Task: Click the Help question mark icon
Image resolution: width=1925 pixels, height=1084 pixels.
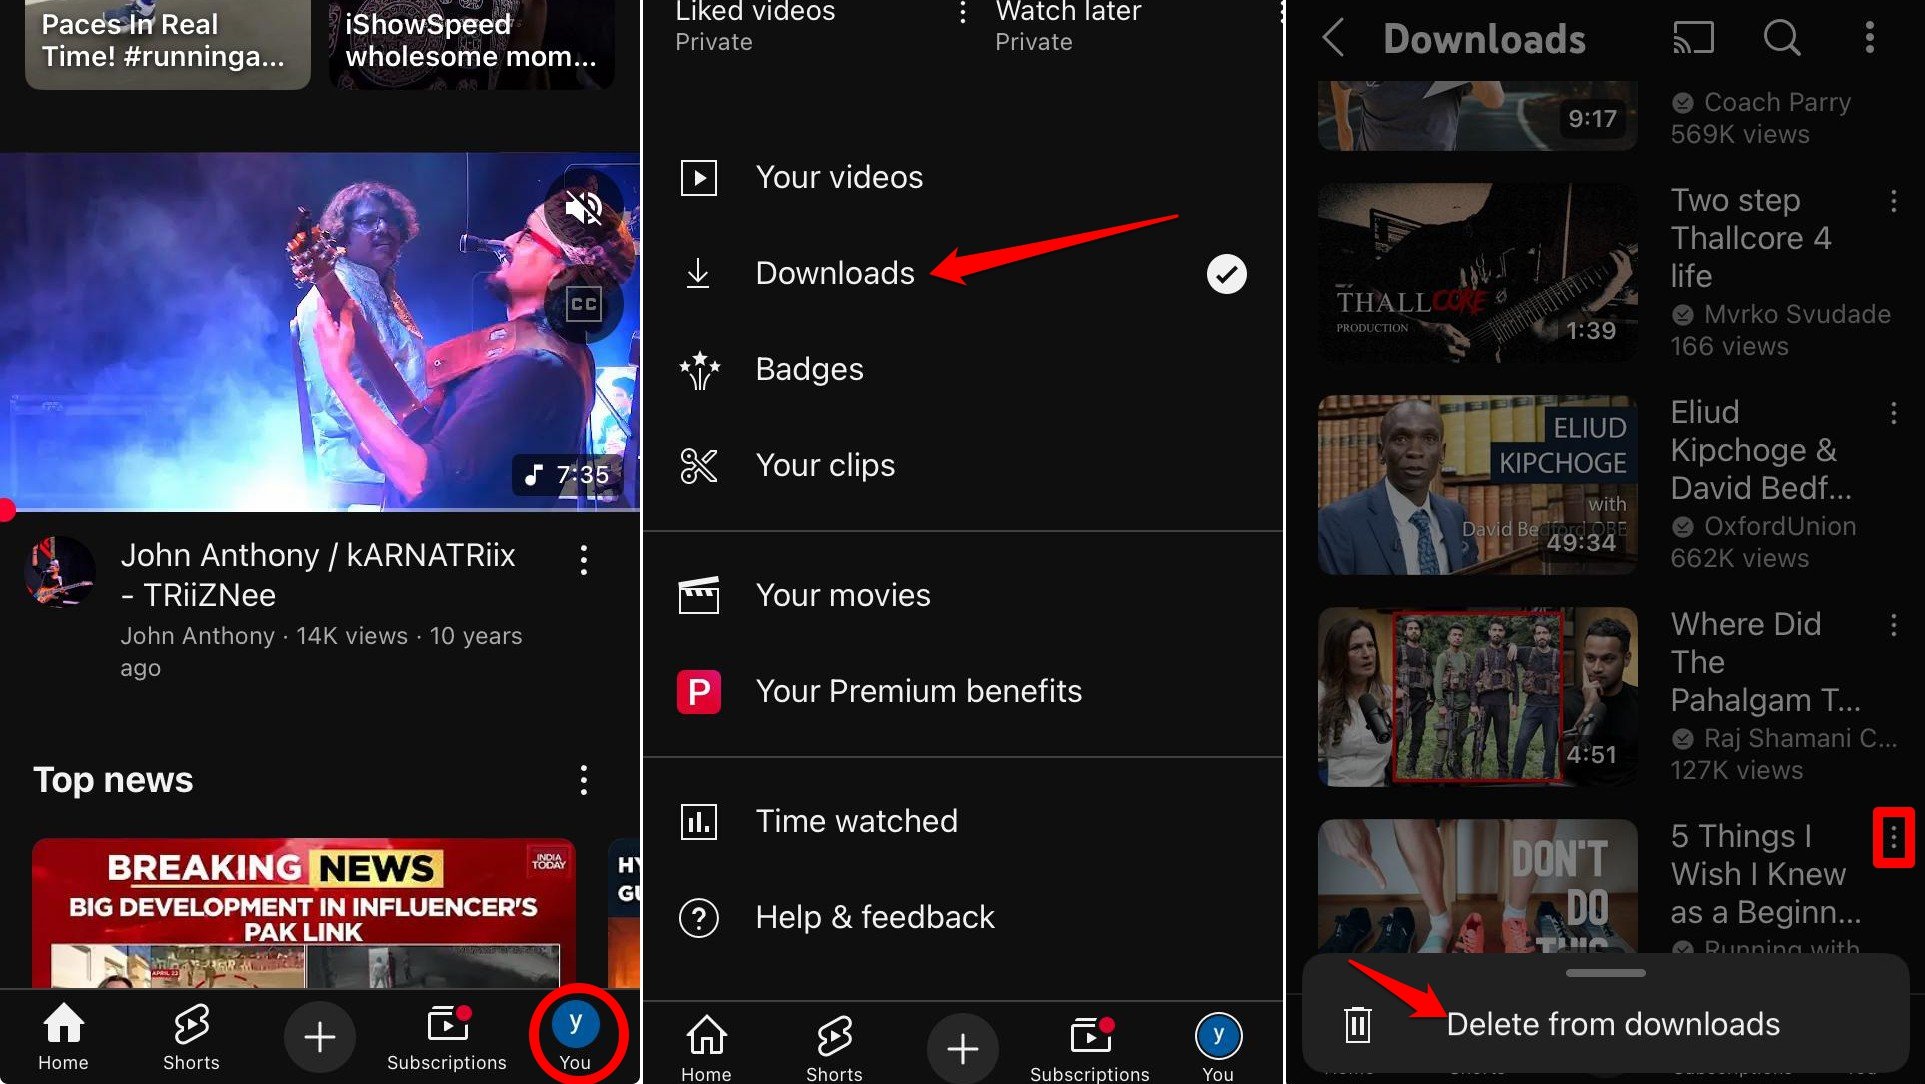Action: 699,917
